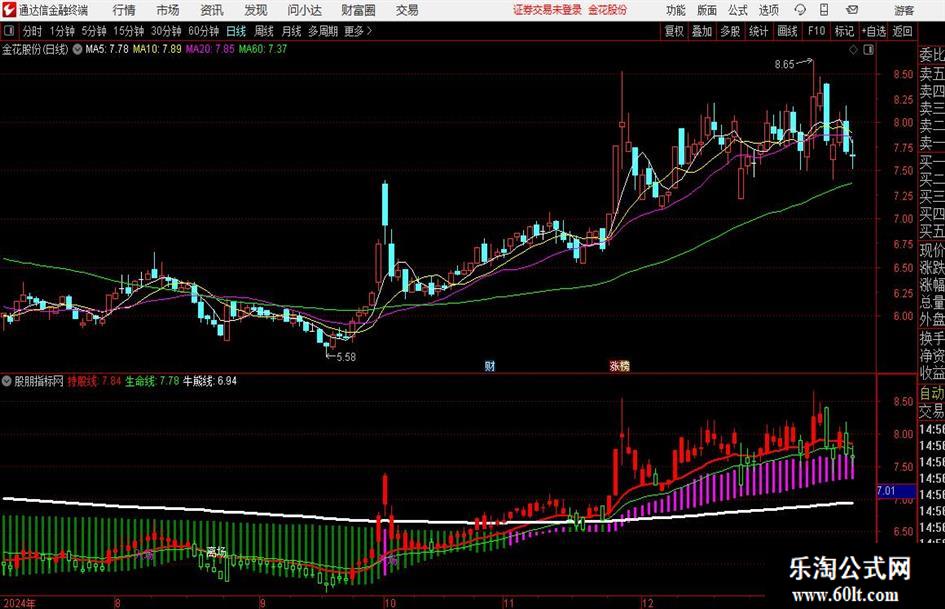The image size is (945, 609).
Task: Toggle the panel layout icon beside the diamond
Action: coord(868,50)
